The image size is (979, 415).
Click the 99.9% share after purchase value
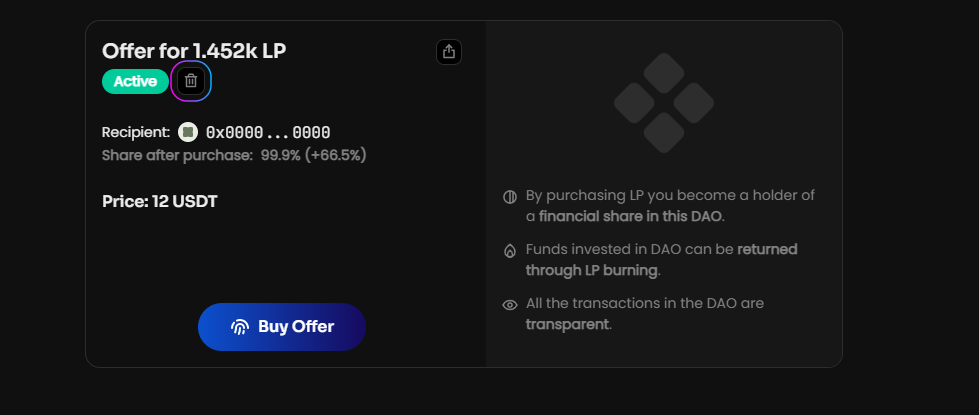coord(279,155)
